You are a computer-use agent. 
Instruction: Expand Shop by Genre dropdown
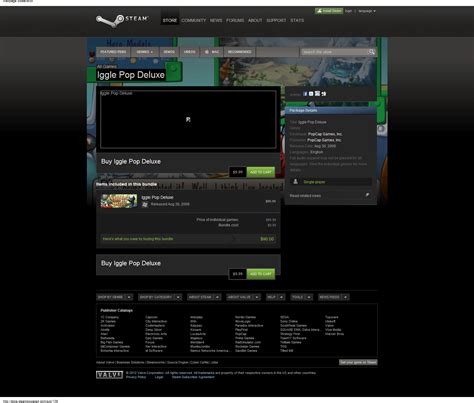pos(115,297)
